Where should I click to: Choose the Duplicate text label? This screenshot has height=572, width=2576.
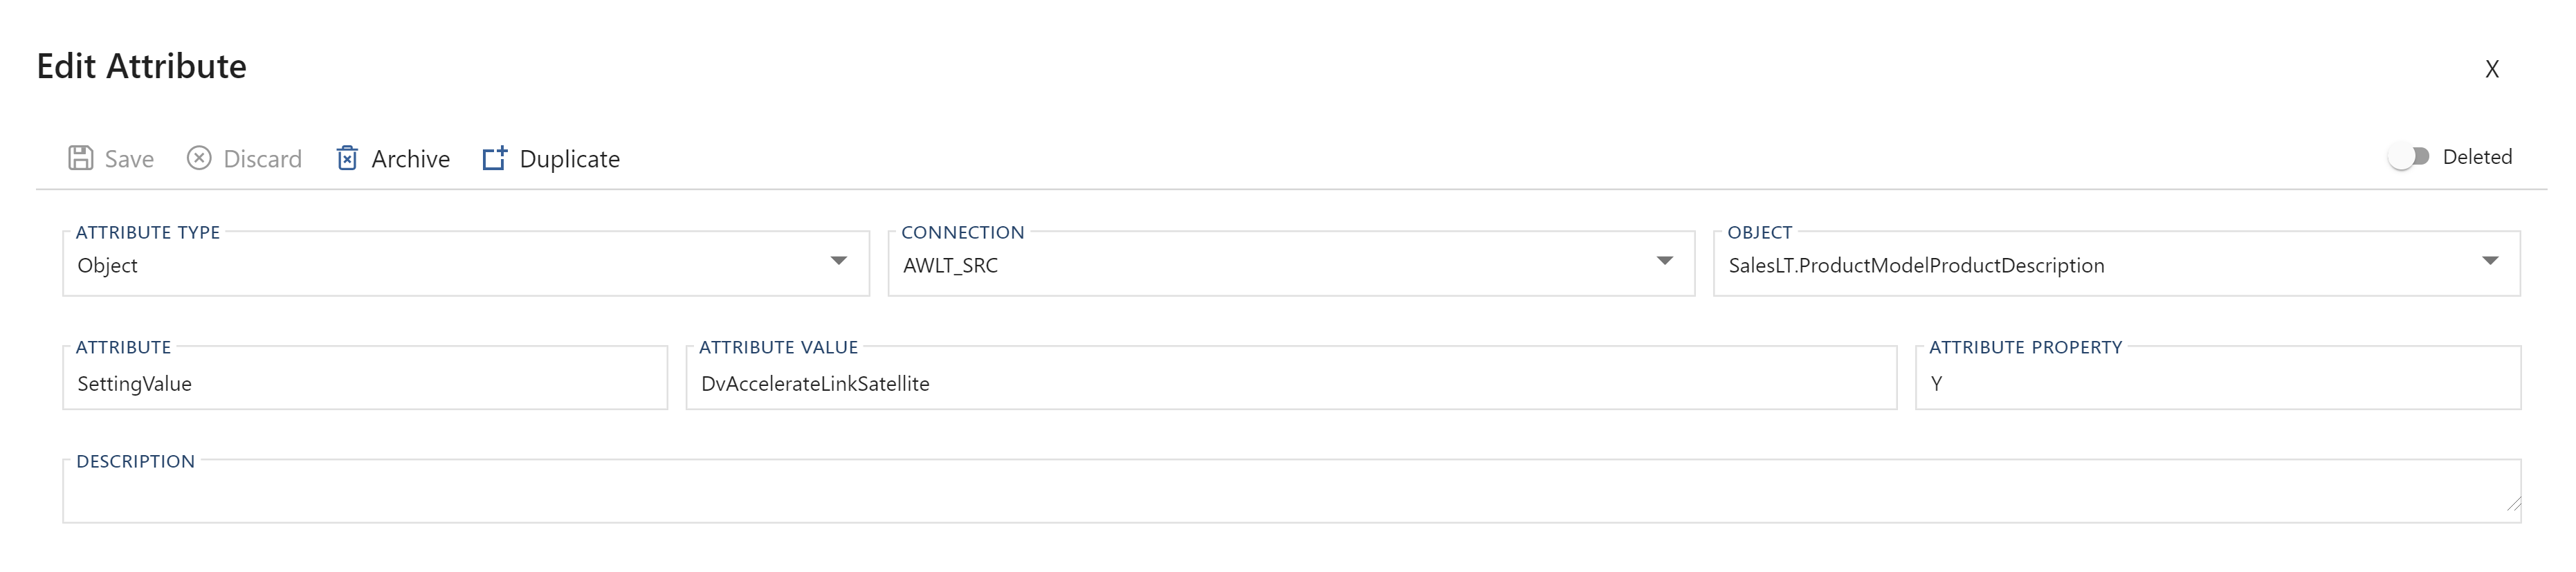pyautogui.click(x=569, y=159)
